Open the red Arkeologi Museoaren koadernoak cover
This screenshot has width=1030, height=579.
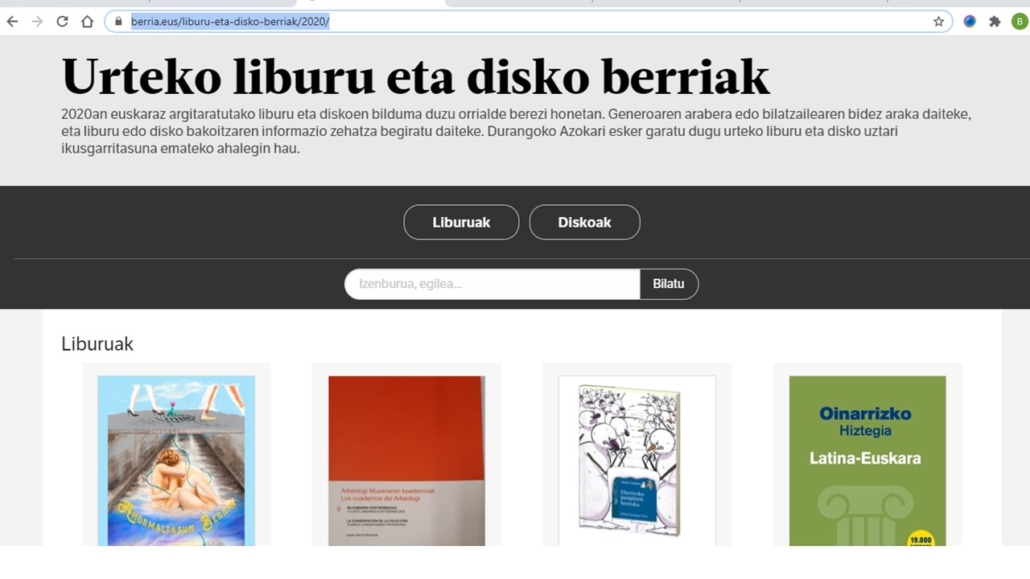point(407,461)
